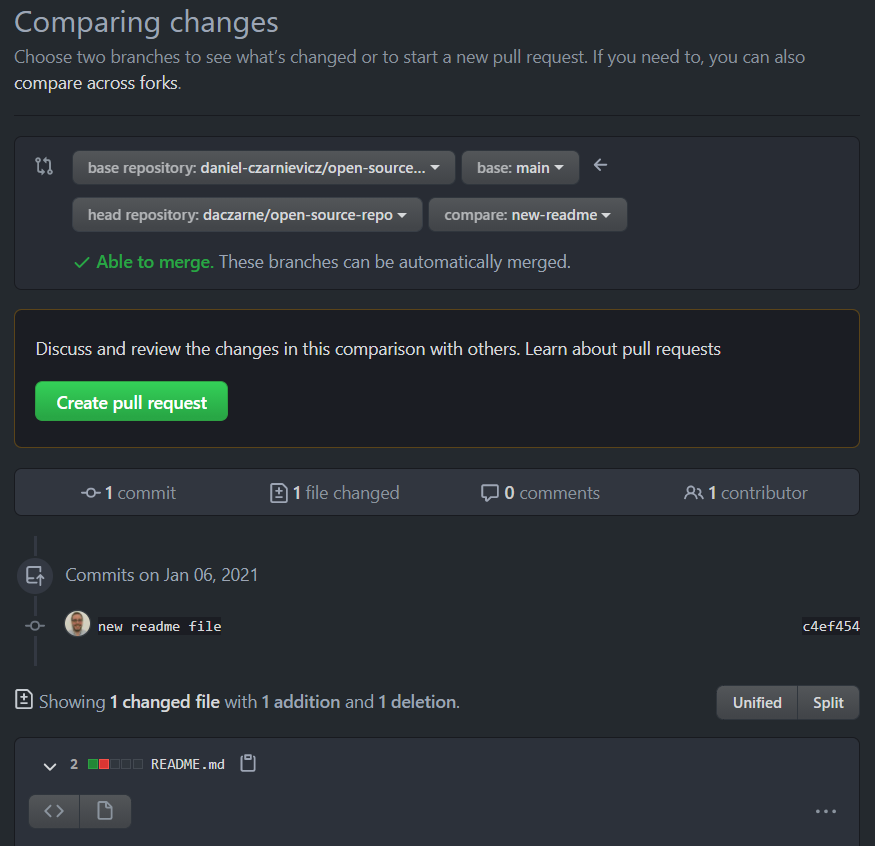The width and height of the screenshot is (875, 846).
Task: Switch diff view to Split
Action: pos(828,702)
